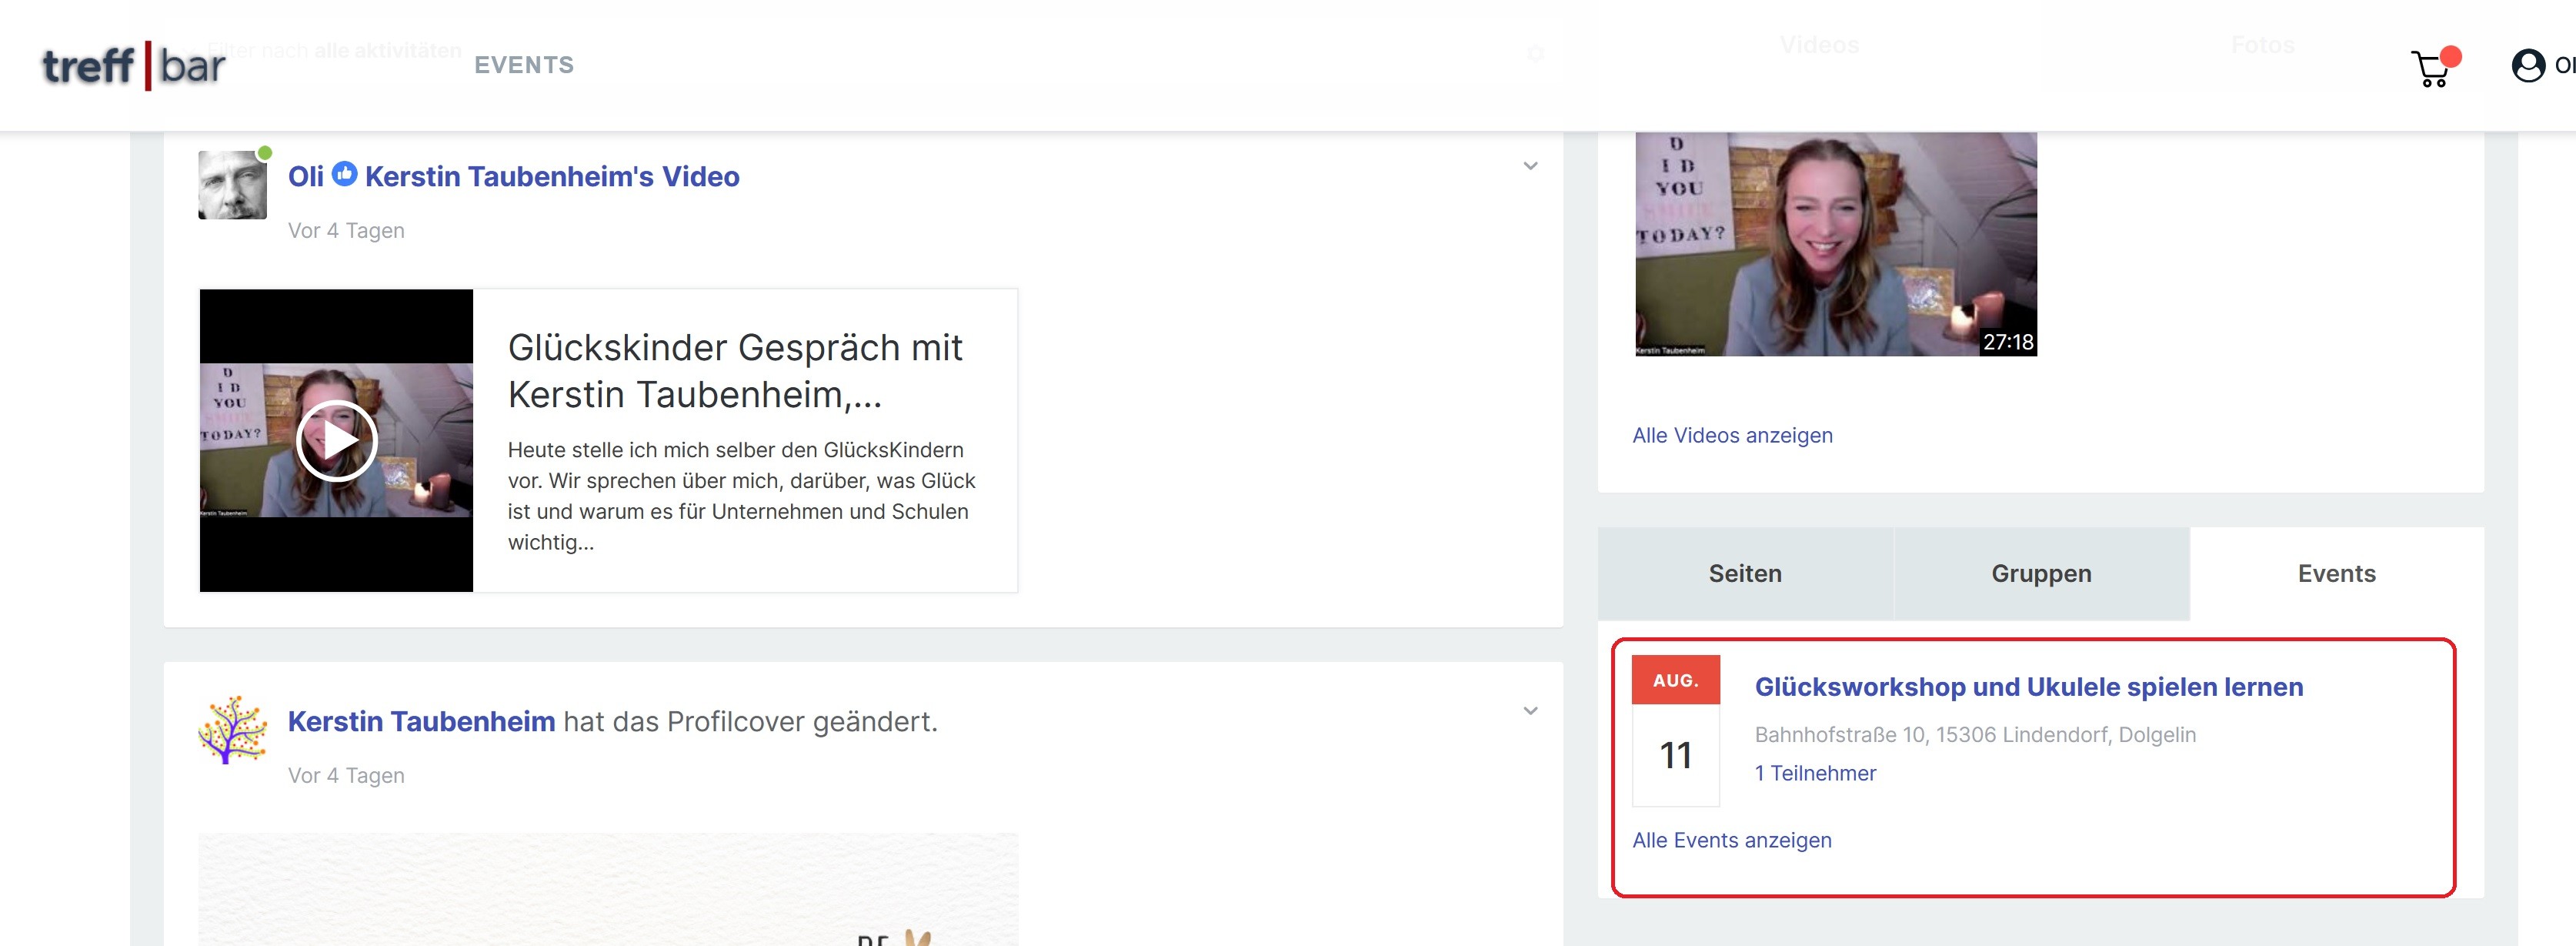The image size is (2576, 946).
Task: Open the sidebar video thumbnail 27:18
Action: pos(1835,244)
